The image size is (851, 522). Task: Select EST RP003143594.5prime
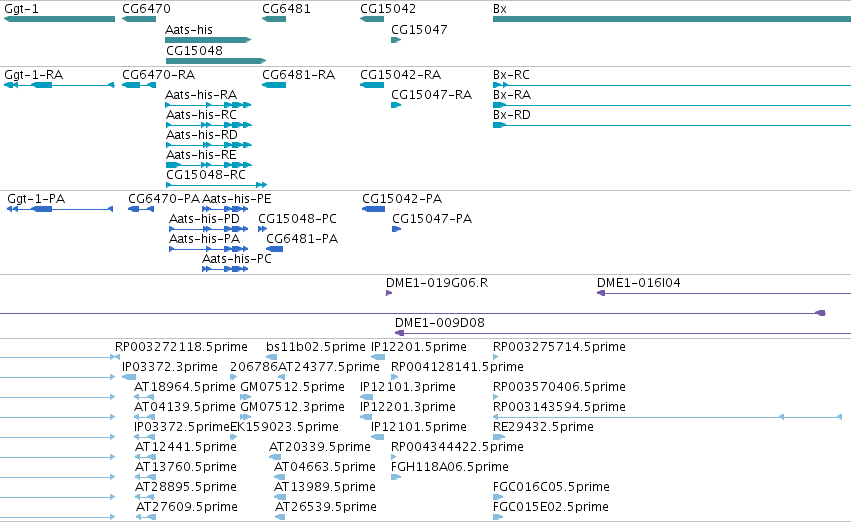click(x=559, y=407)
